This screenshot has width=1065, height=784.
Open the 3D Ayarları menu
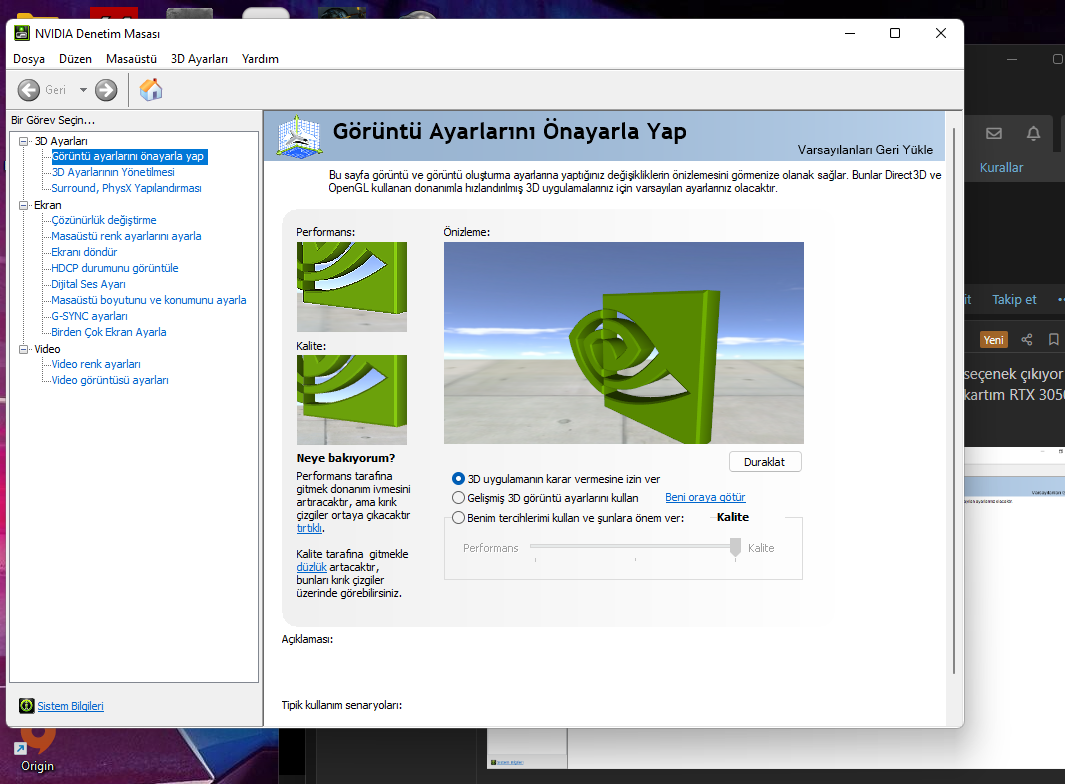(199, 59)
